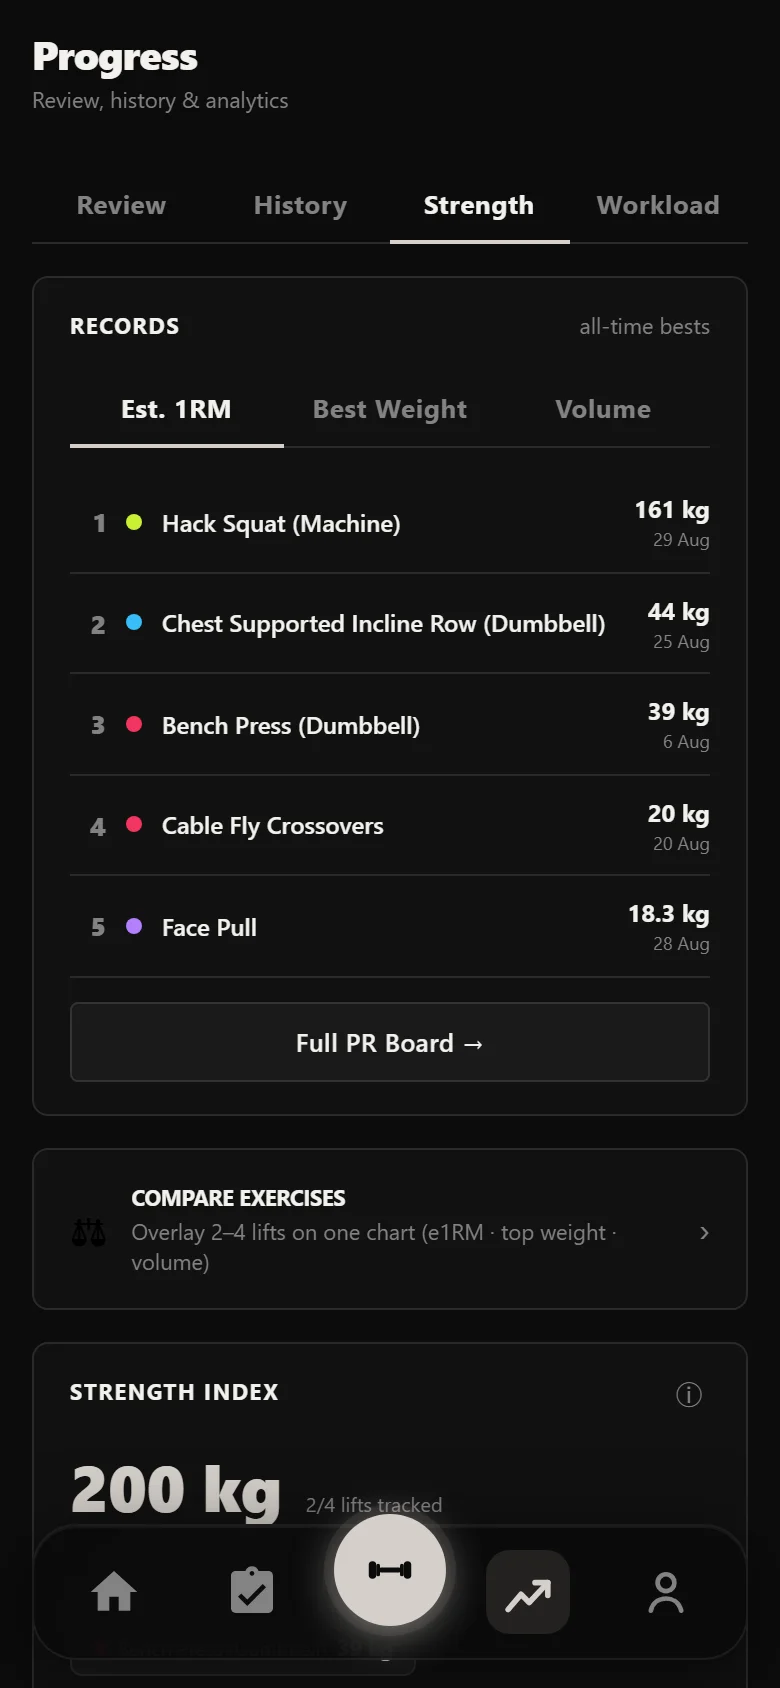Open the profile person icon

[x=666, y=1591]
